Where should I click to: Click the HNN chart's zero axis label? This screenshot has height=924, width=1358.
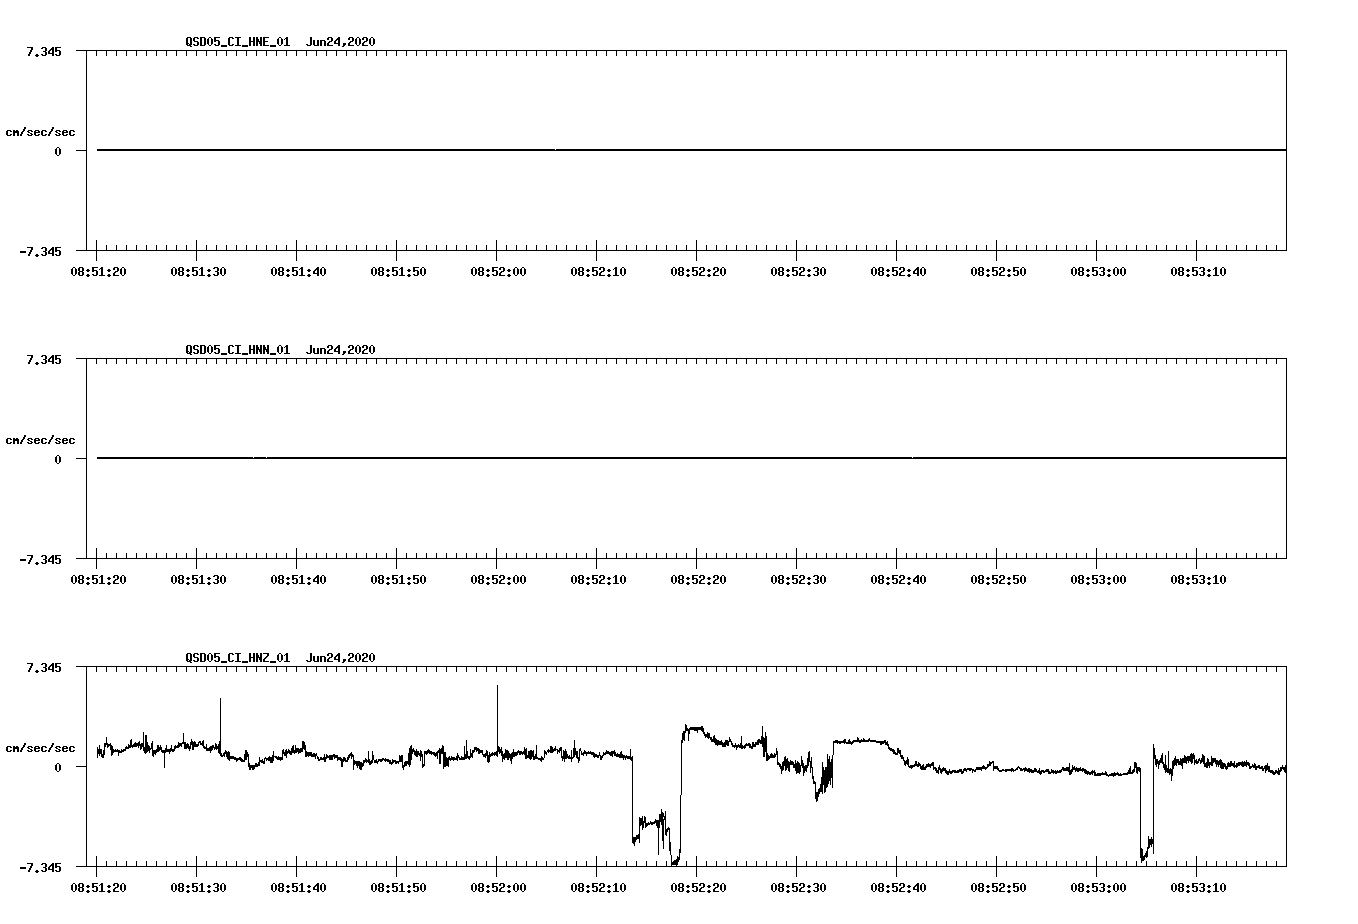[58, 459]
